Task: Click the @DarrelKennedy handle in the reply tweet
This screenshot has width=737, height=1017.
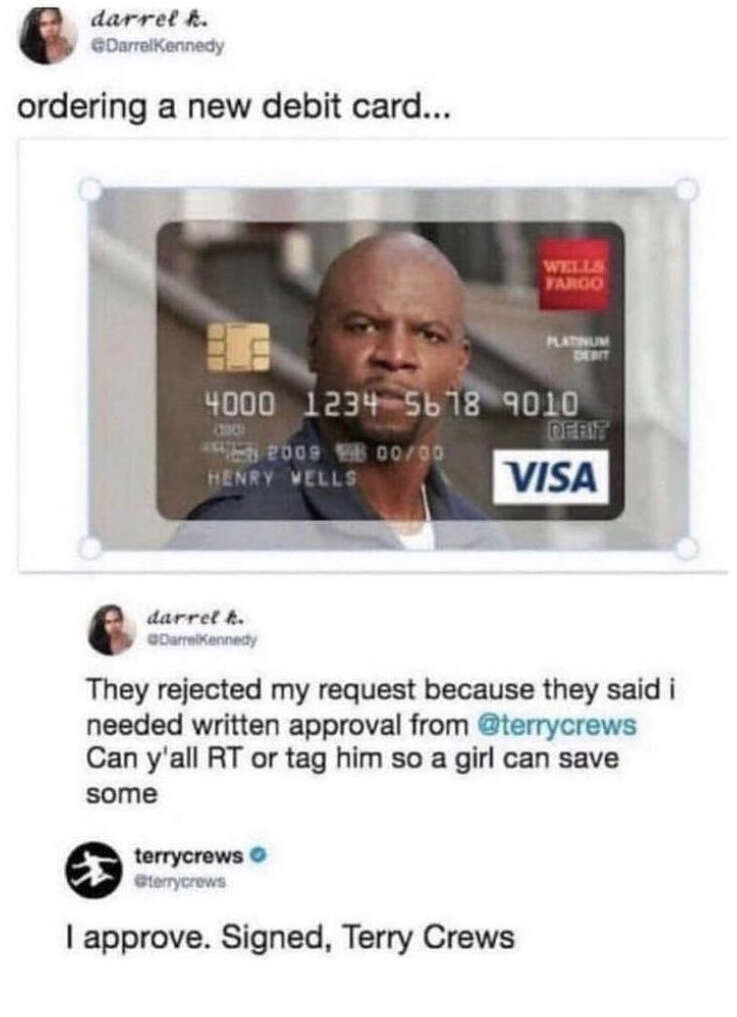Action: coord(202,640)
